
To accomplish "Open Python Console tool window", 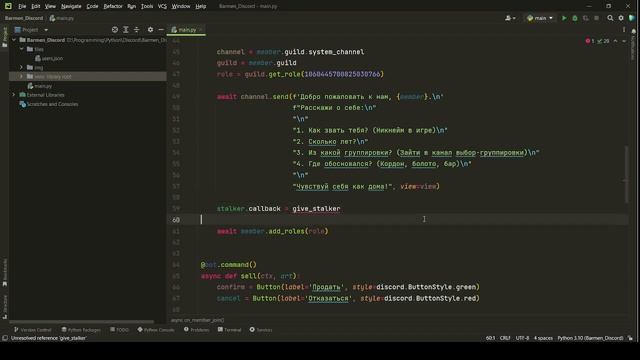I will [156, 330].
